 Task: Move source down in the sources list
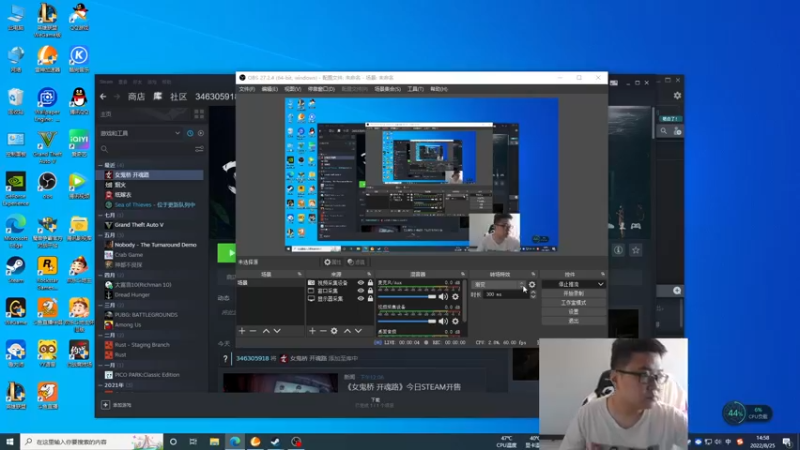coord(359,331)
